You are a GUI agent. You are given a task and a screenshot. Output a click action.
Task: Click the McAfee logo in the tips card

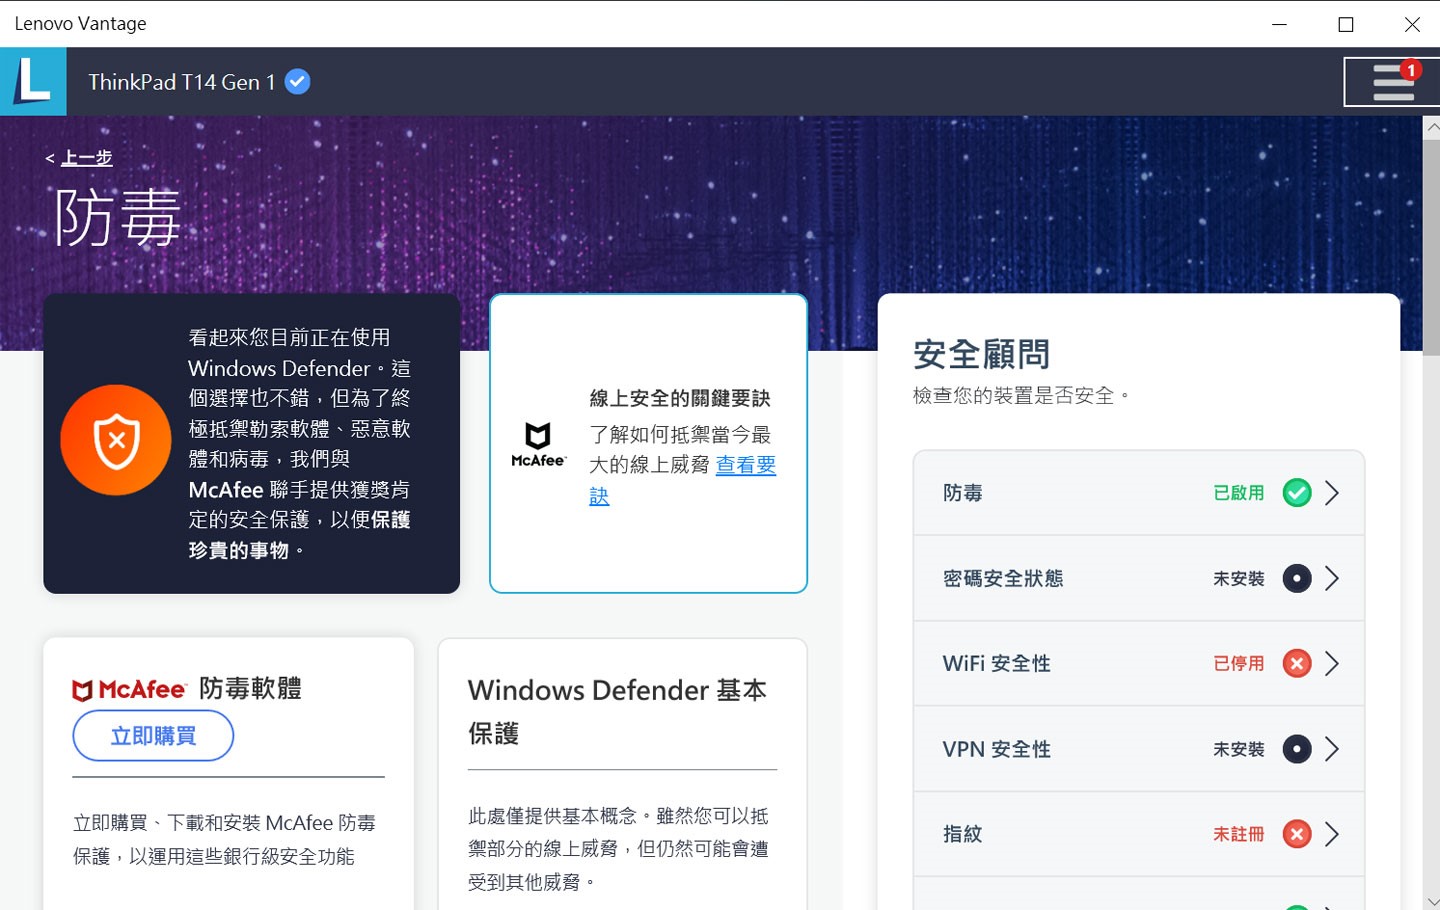pos(538,445)
